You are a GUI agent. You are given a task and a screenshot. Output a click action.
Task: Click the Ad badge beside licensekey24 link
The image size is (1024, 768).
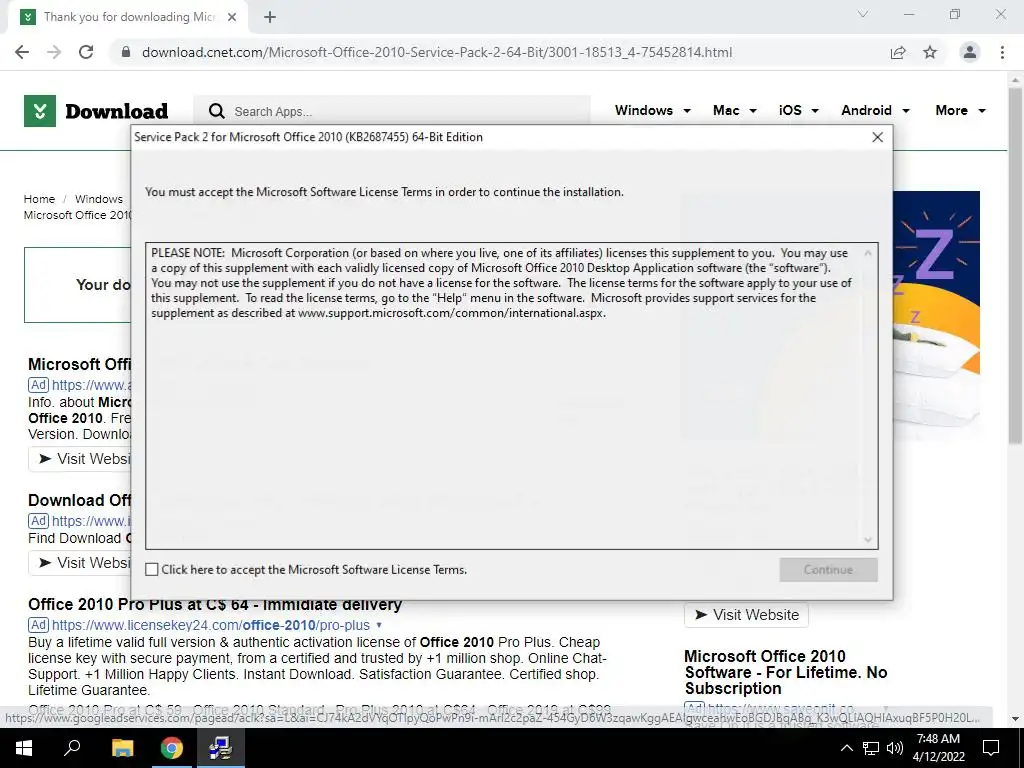[39, 626]
